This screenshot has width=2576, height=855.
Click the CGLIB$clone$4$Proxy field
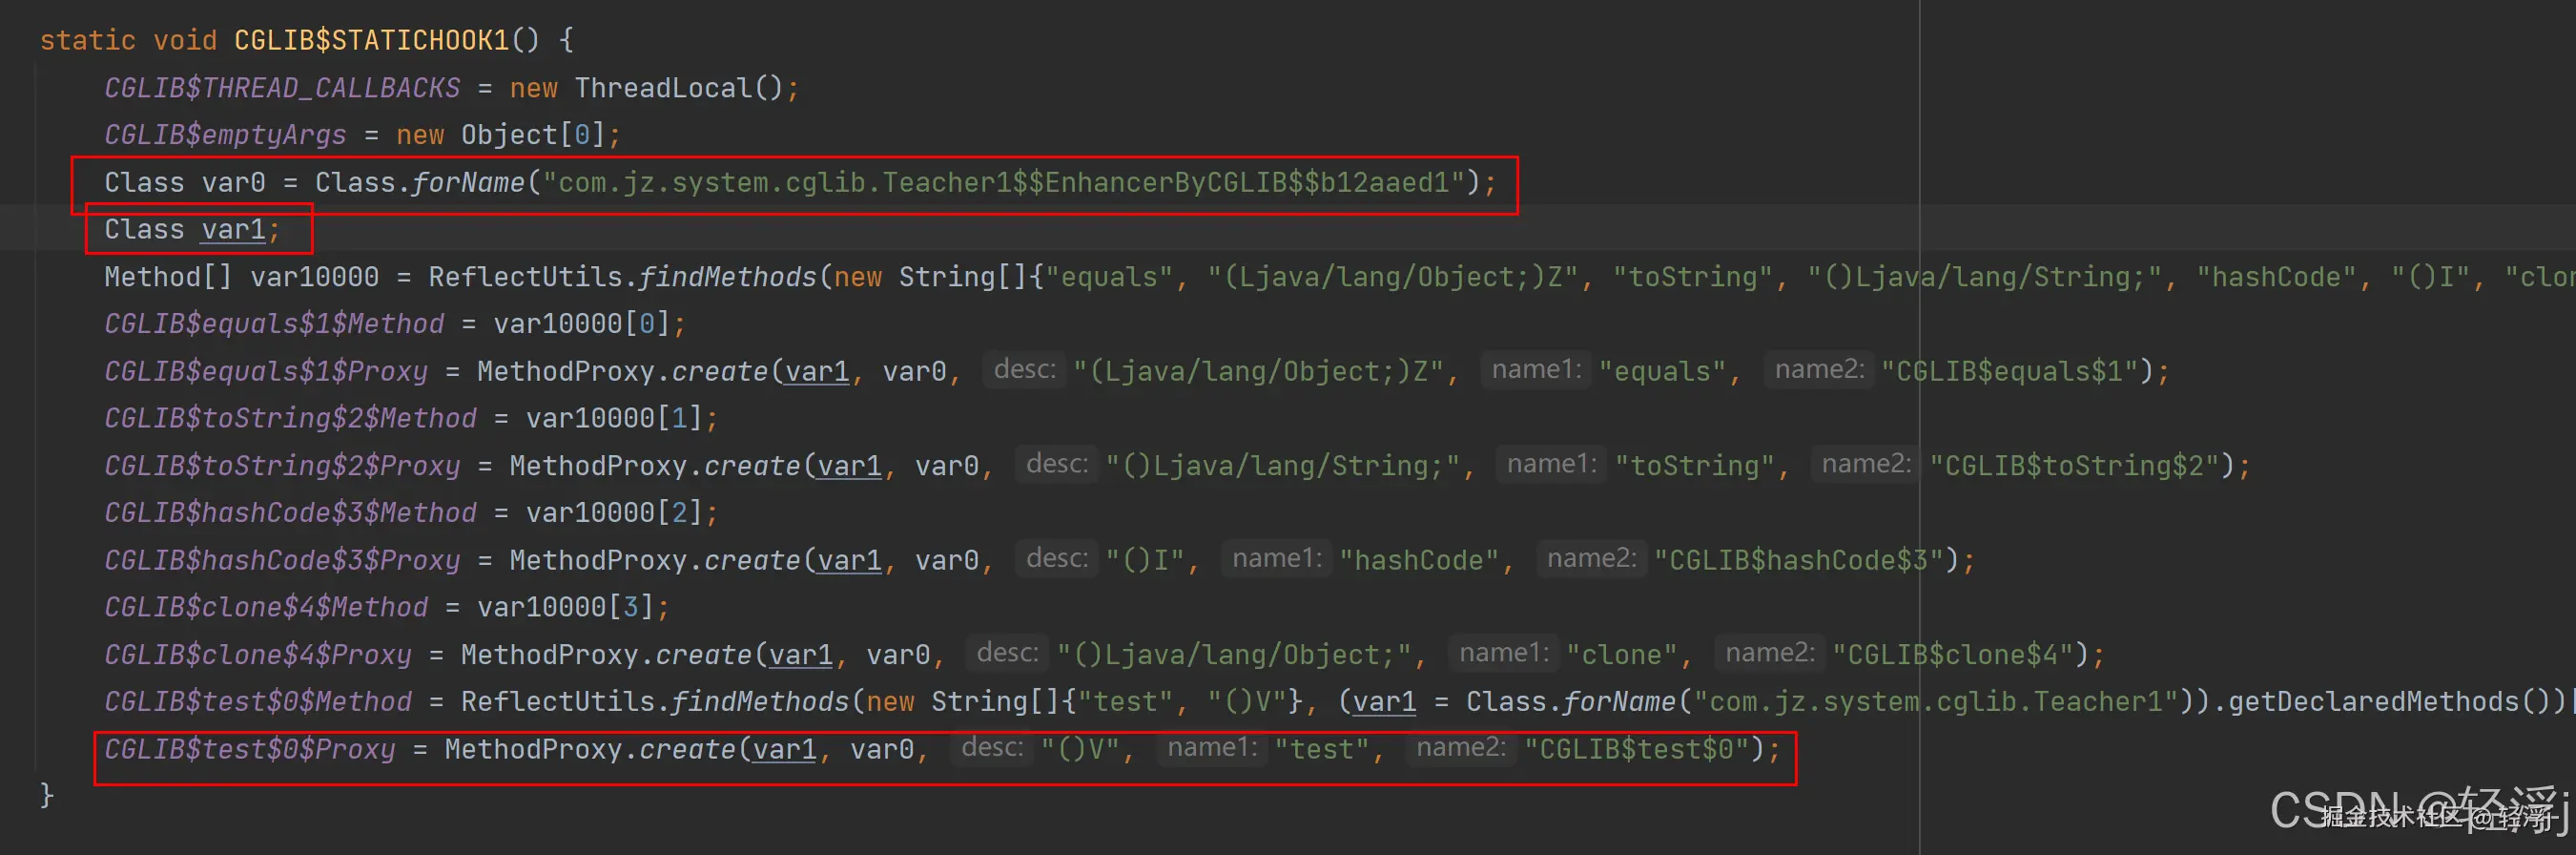258,655
